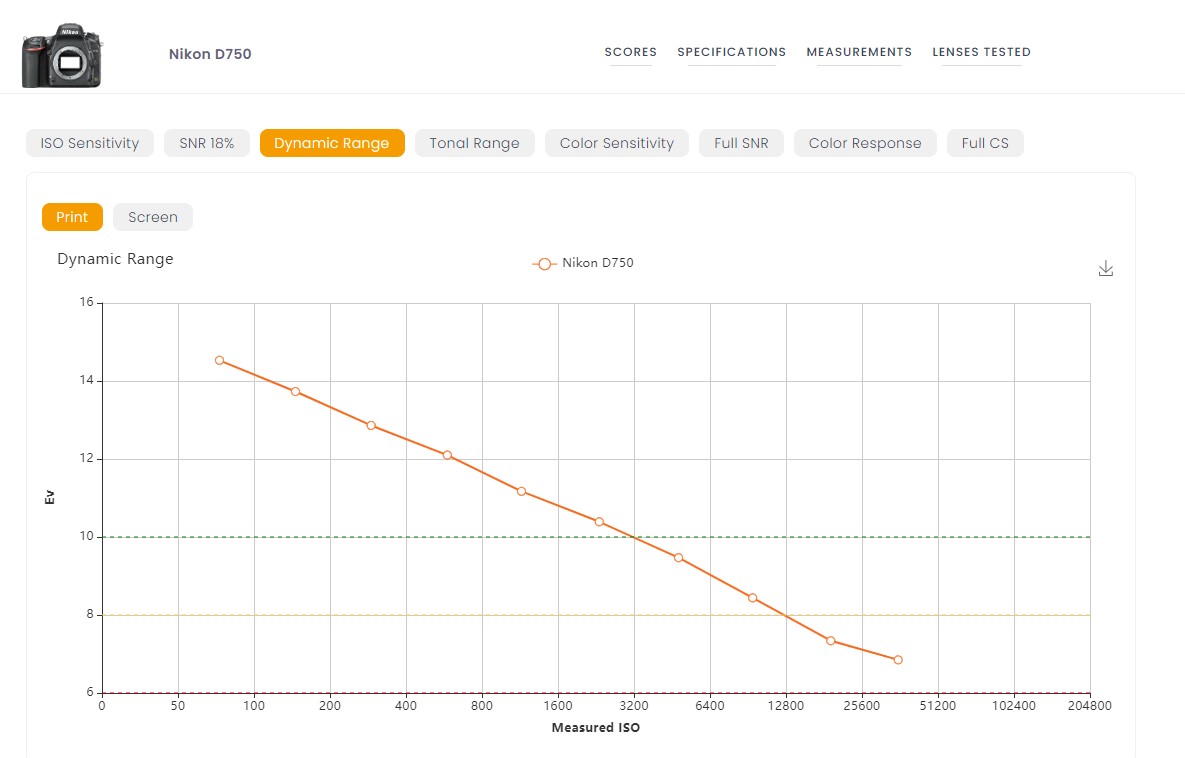Click the data point just above the 12 Ev gridline

click(x=447, y=455)
